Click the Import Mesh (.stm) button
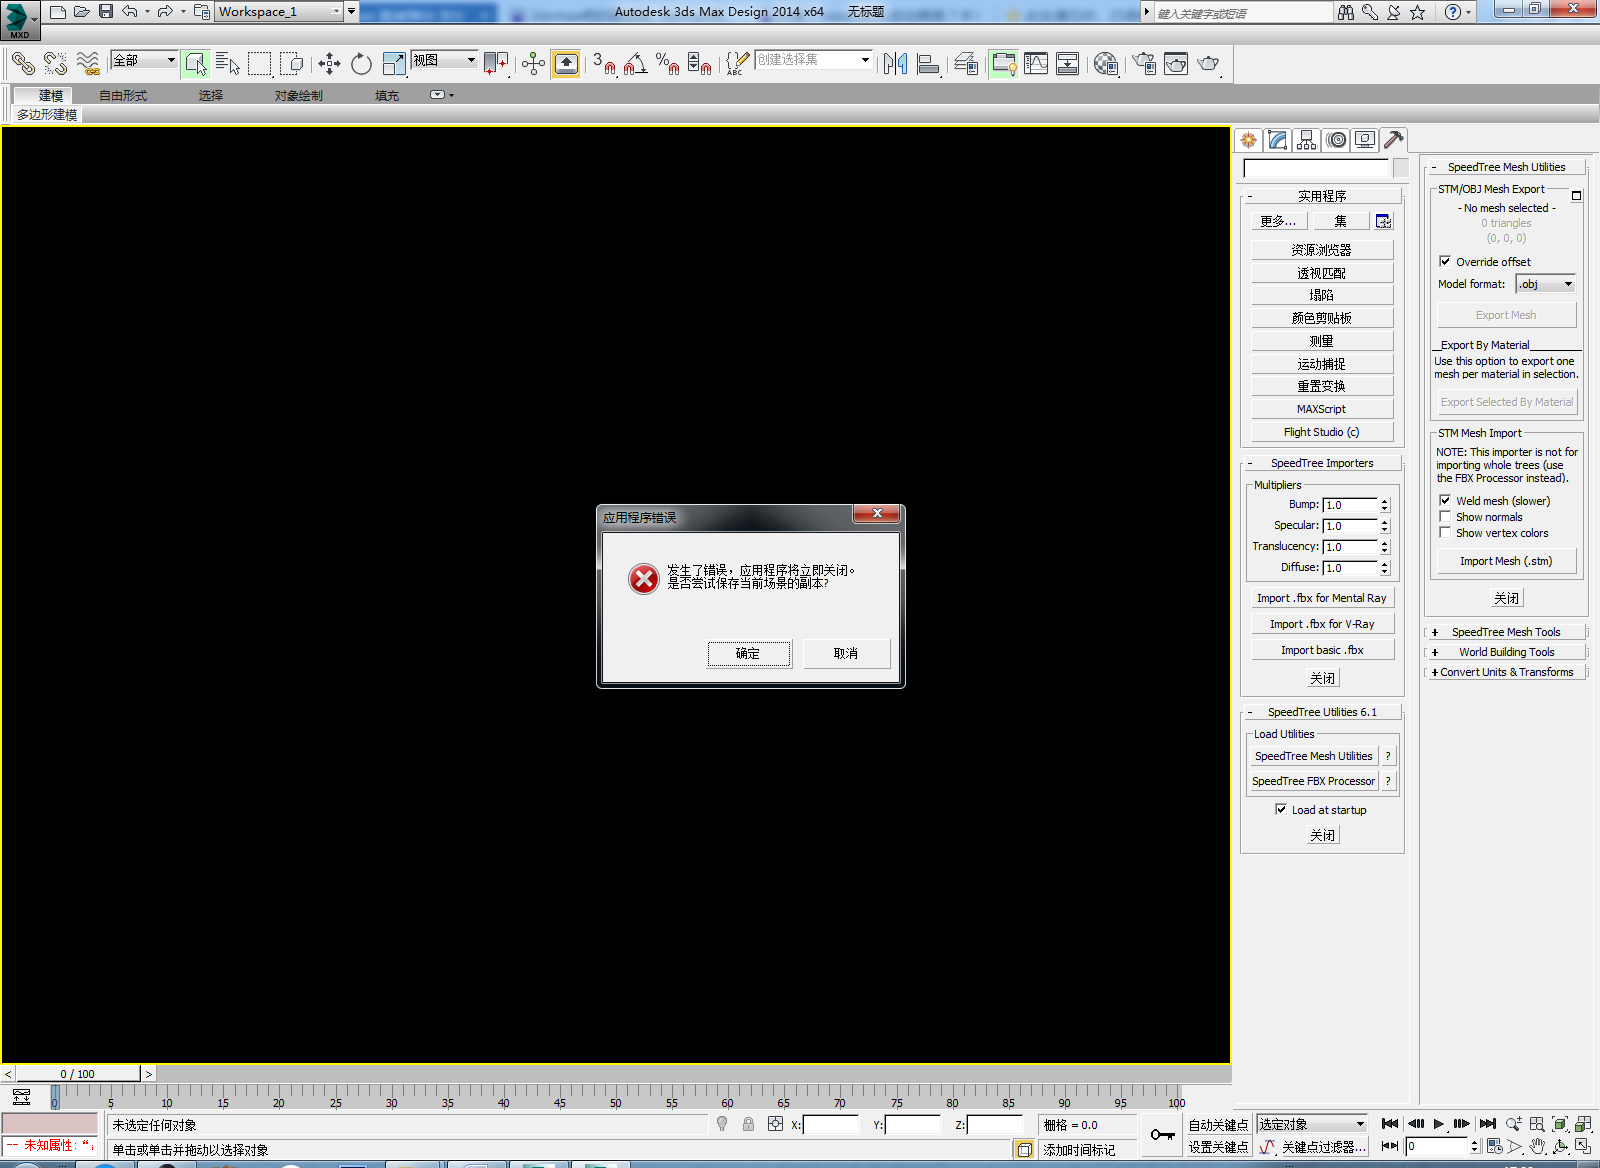This screenshot has width=1600, height=1168. pyautogui.click(x=1506, y=561)
